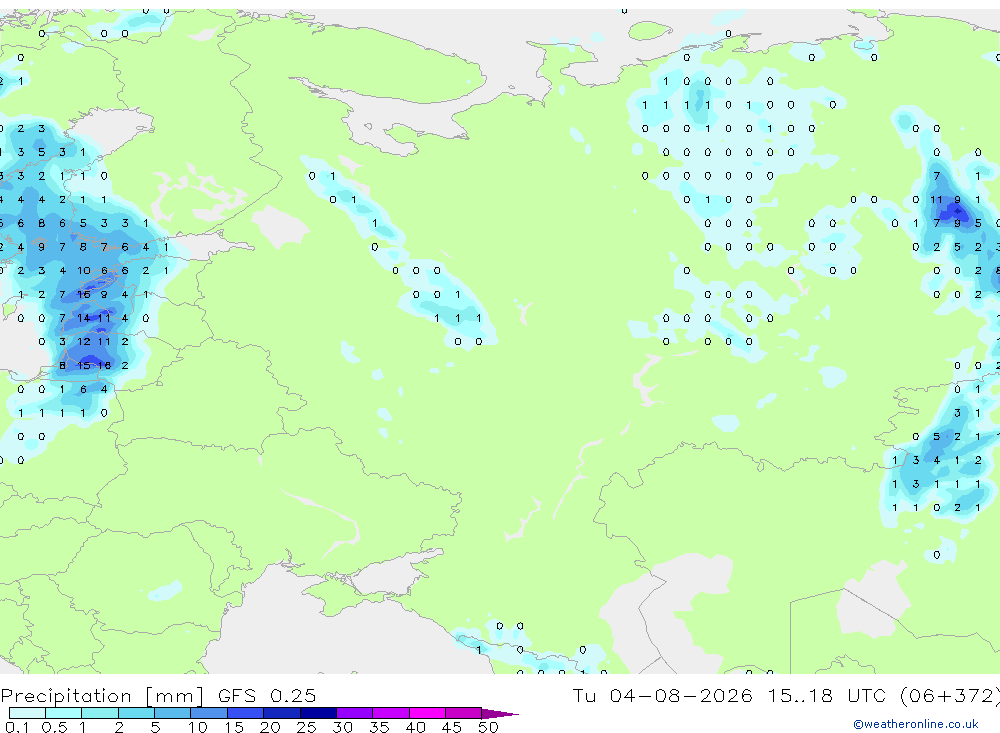Screen dimensions: 1000x733
Task: Click the '14' precipitation value on the map
Action: [x=84, y=318]
